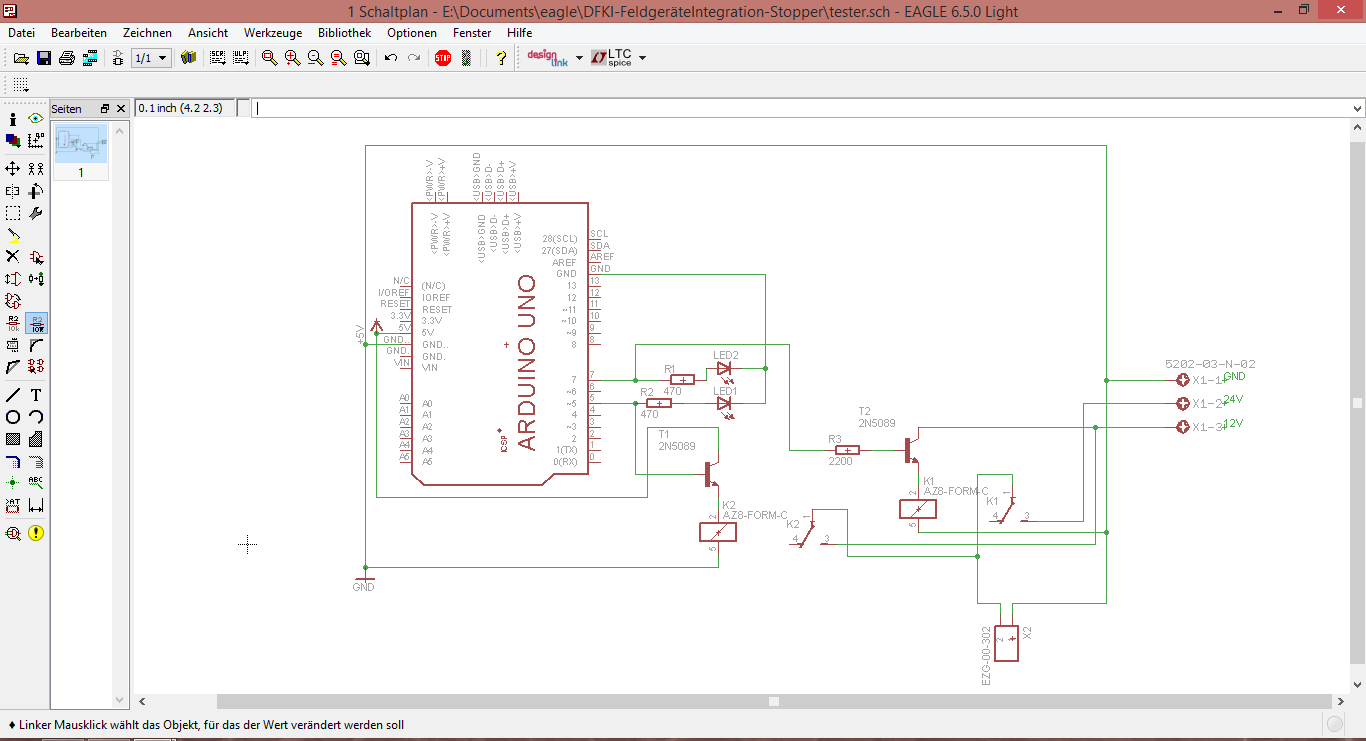The height and width of the screenshot is (741, 1366).
Task: Open the Zeichnen menu
Action: click(147, 33)
